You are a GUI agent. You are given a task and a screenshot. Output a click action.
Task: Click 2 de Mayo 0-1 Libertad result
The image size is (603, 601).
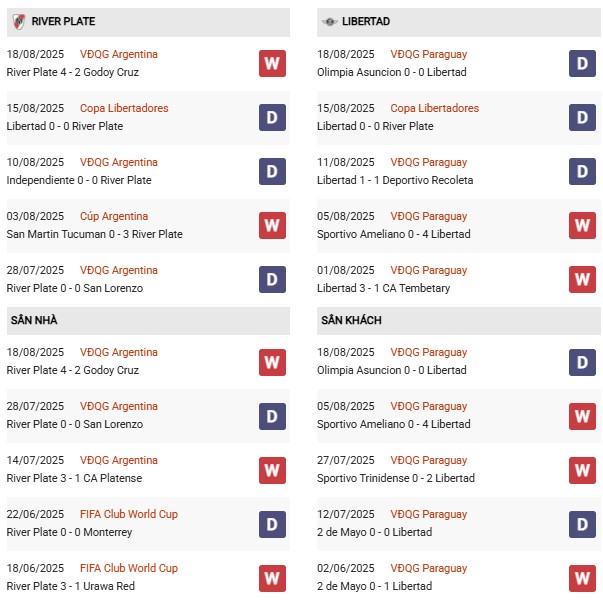click(x=374, y=586)
